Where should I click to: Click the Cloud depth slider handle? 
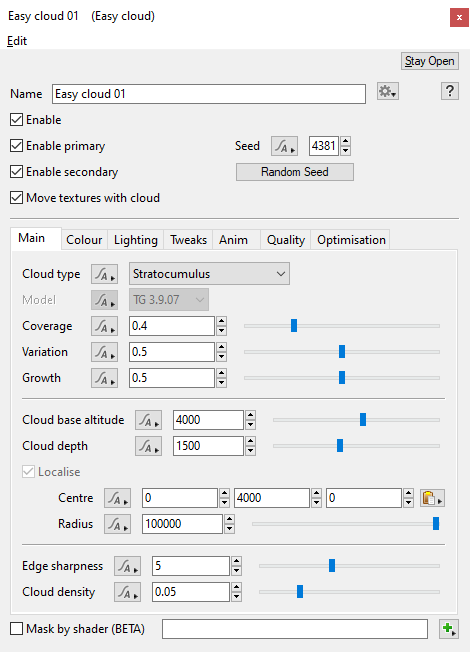coord(340,445)
